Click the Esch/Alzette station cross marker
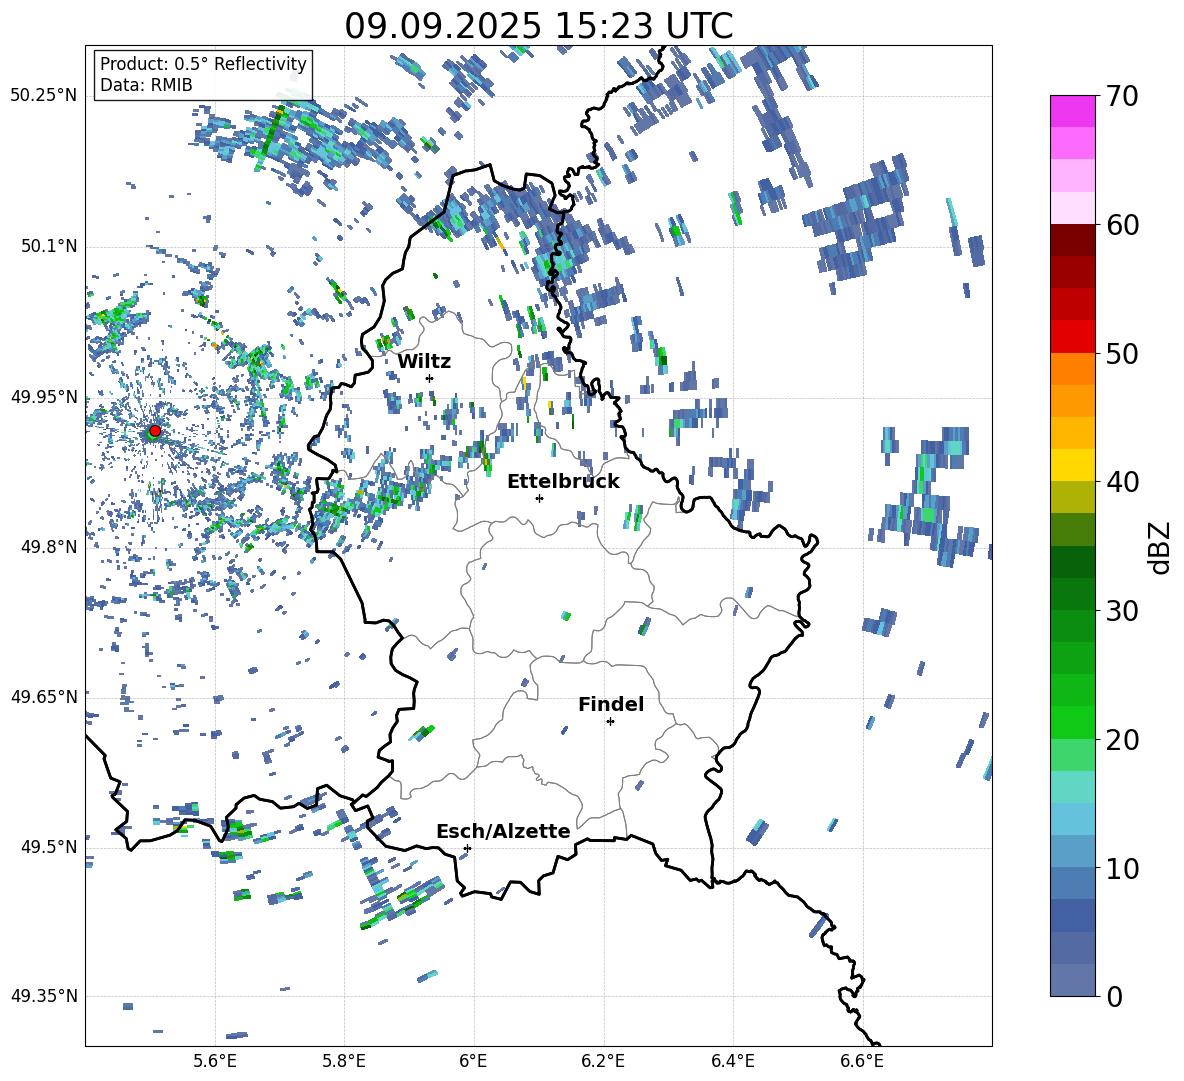 pos(467,848)
